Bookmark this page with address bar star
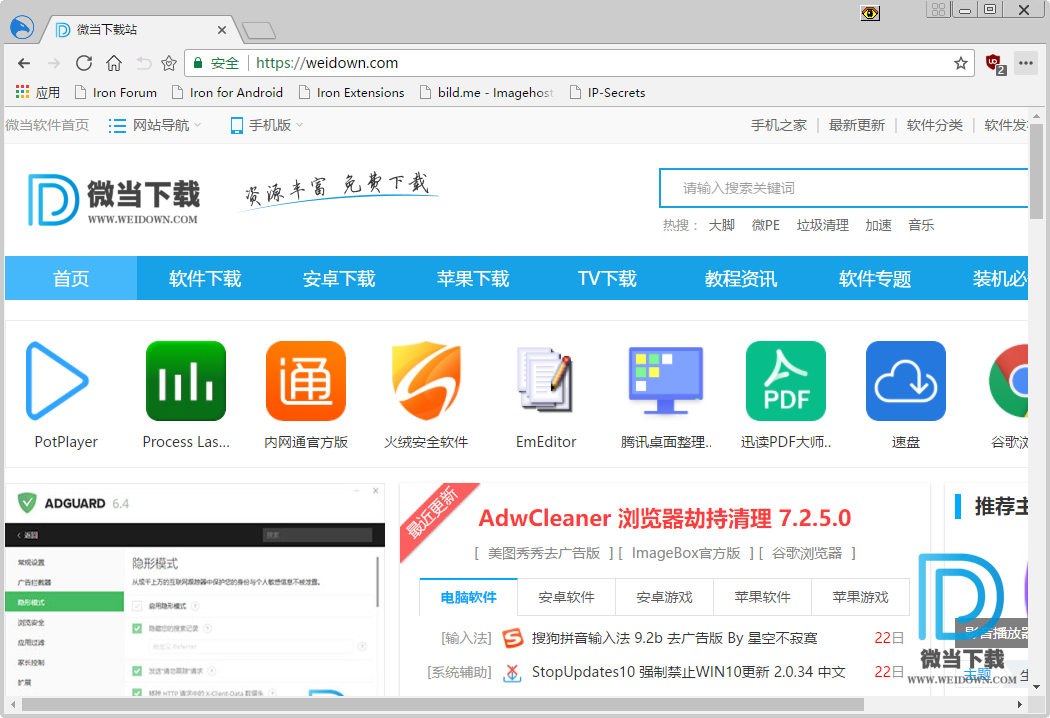 pyautogui.click(x=960, y=63)
